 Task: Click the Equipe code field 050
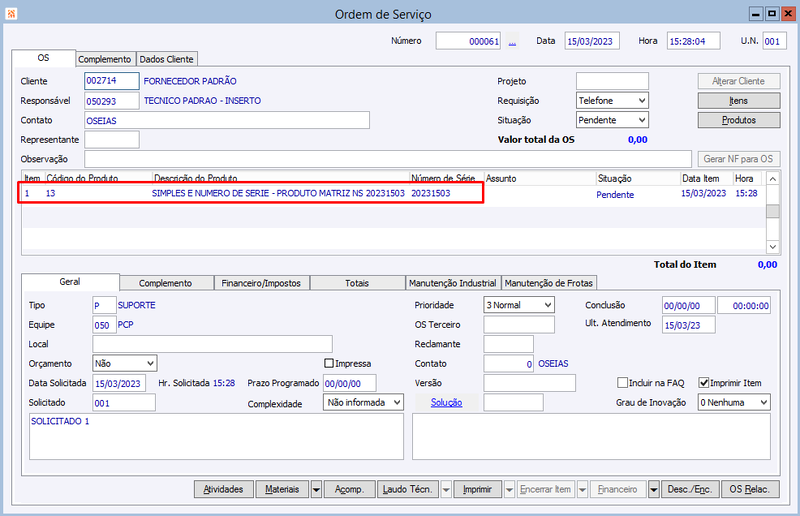click(x=104, y=325)
